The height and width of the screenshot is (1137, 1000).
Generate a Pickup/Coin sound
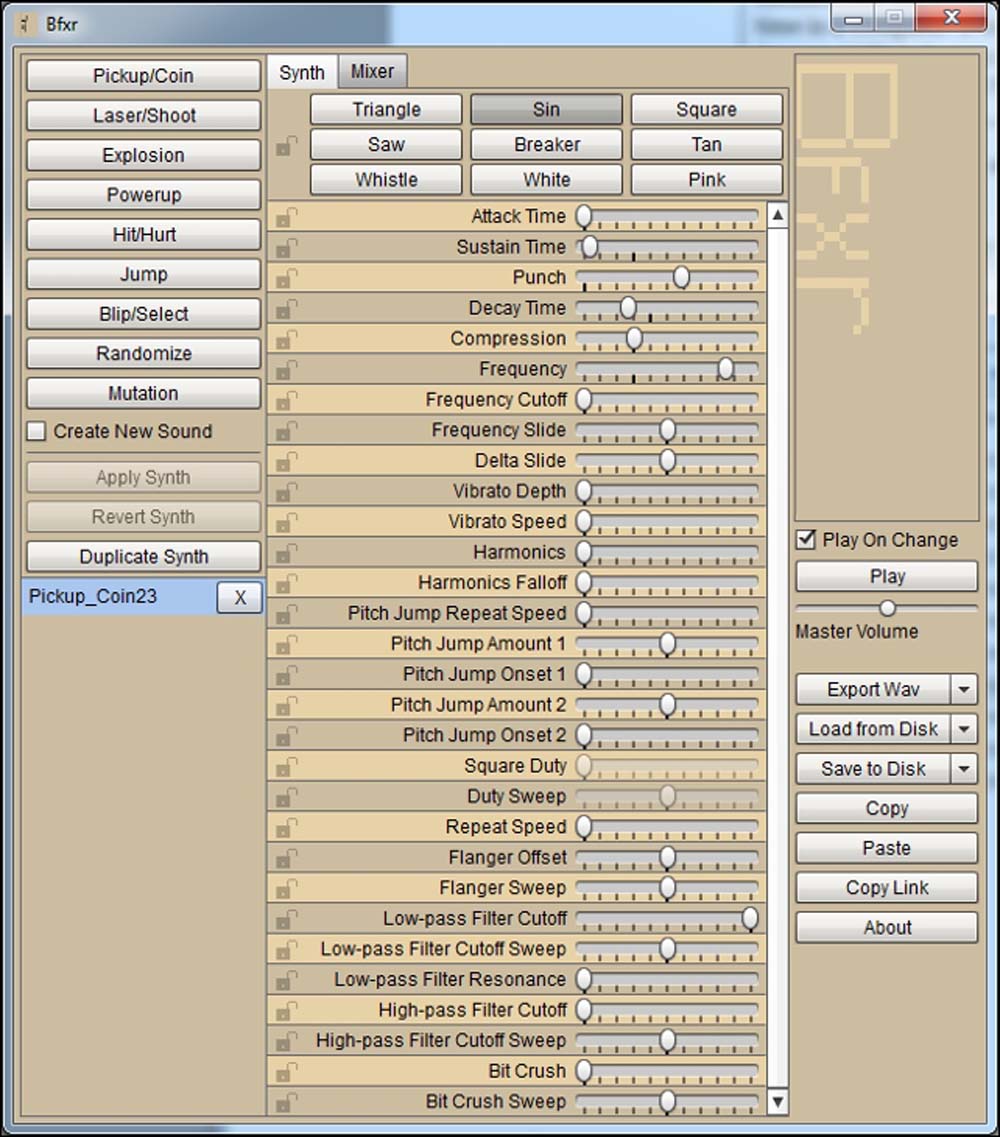pyautogui.click(x=143, y=76)
